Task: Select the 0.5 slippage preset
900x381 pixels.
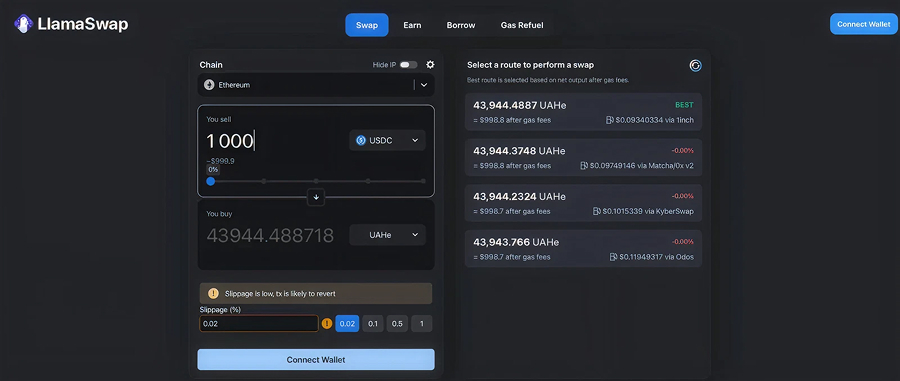Action: point(397,324)
